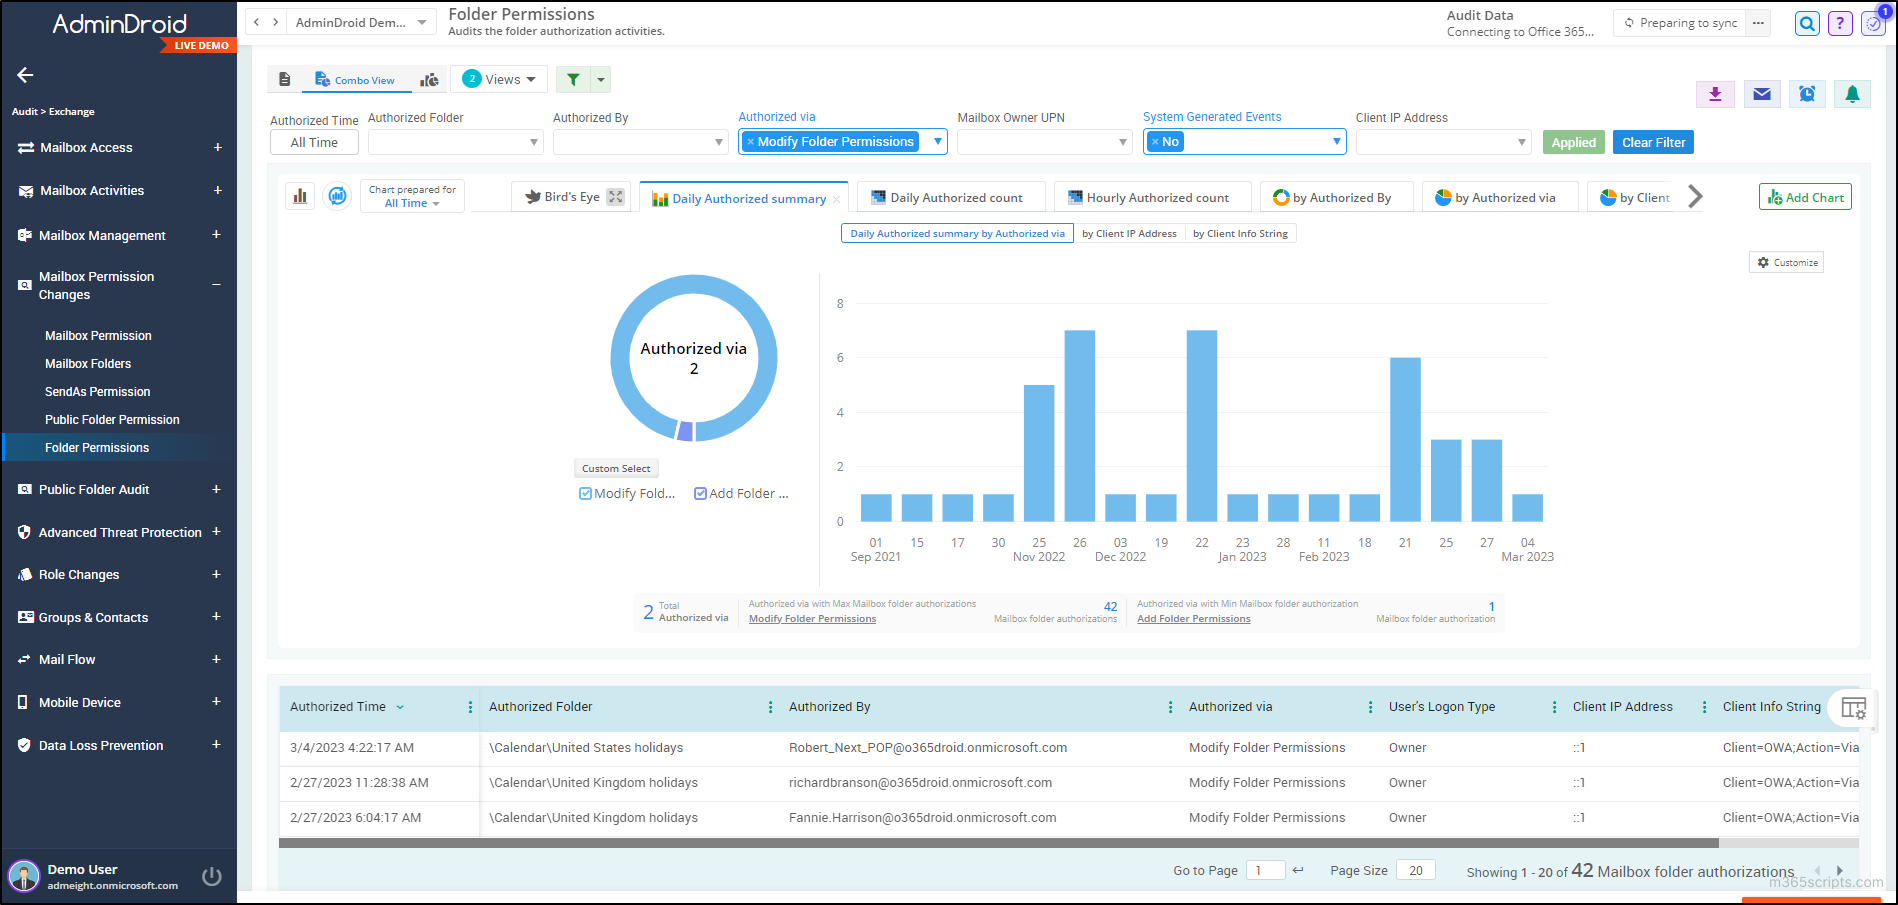1898x905 pixels.
Task: Click the download export icon
Action: click(1715, 94)
